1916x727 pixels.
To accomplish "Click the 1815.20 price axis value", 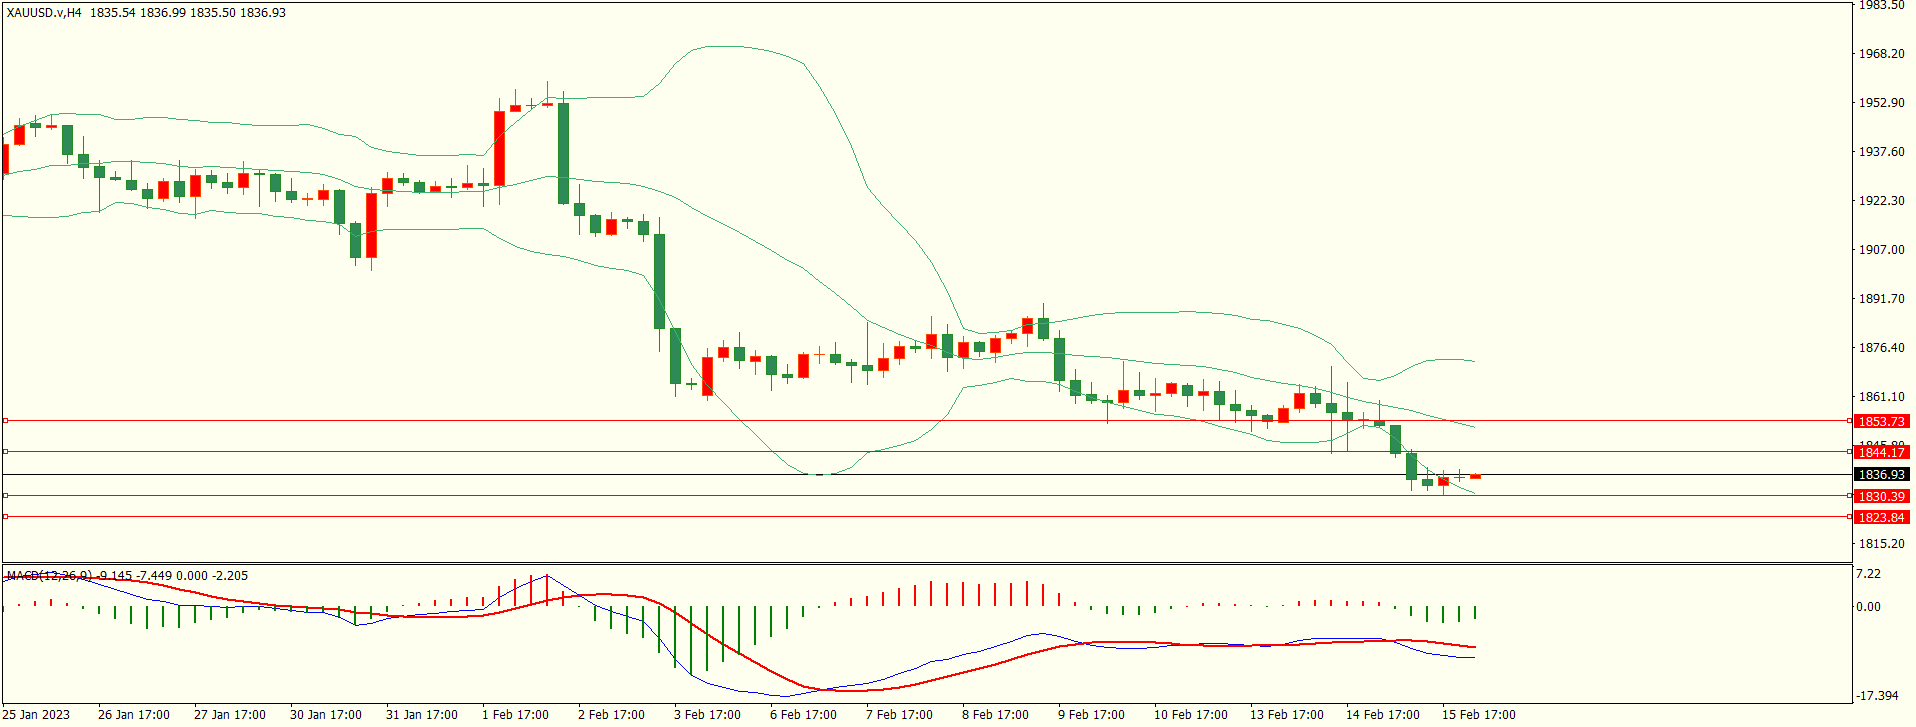I will [x=1881, y=544].
